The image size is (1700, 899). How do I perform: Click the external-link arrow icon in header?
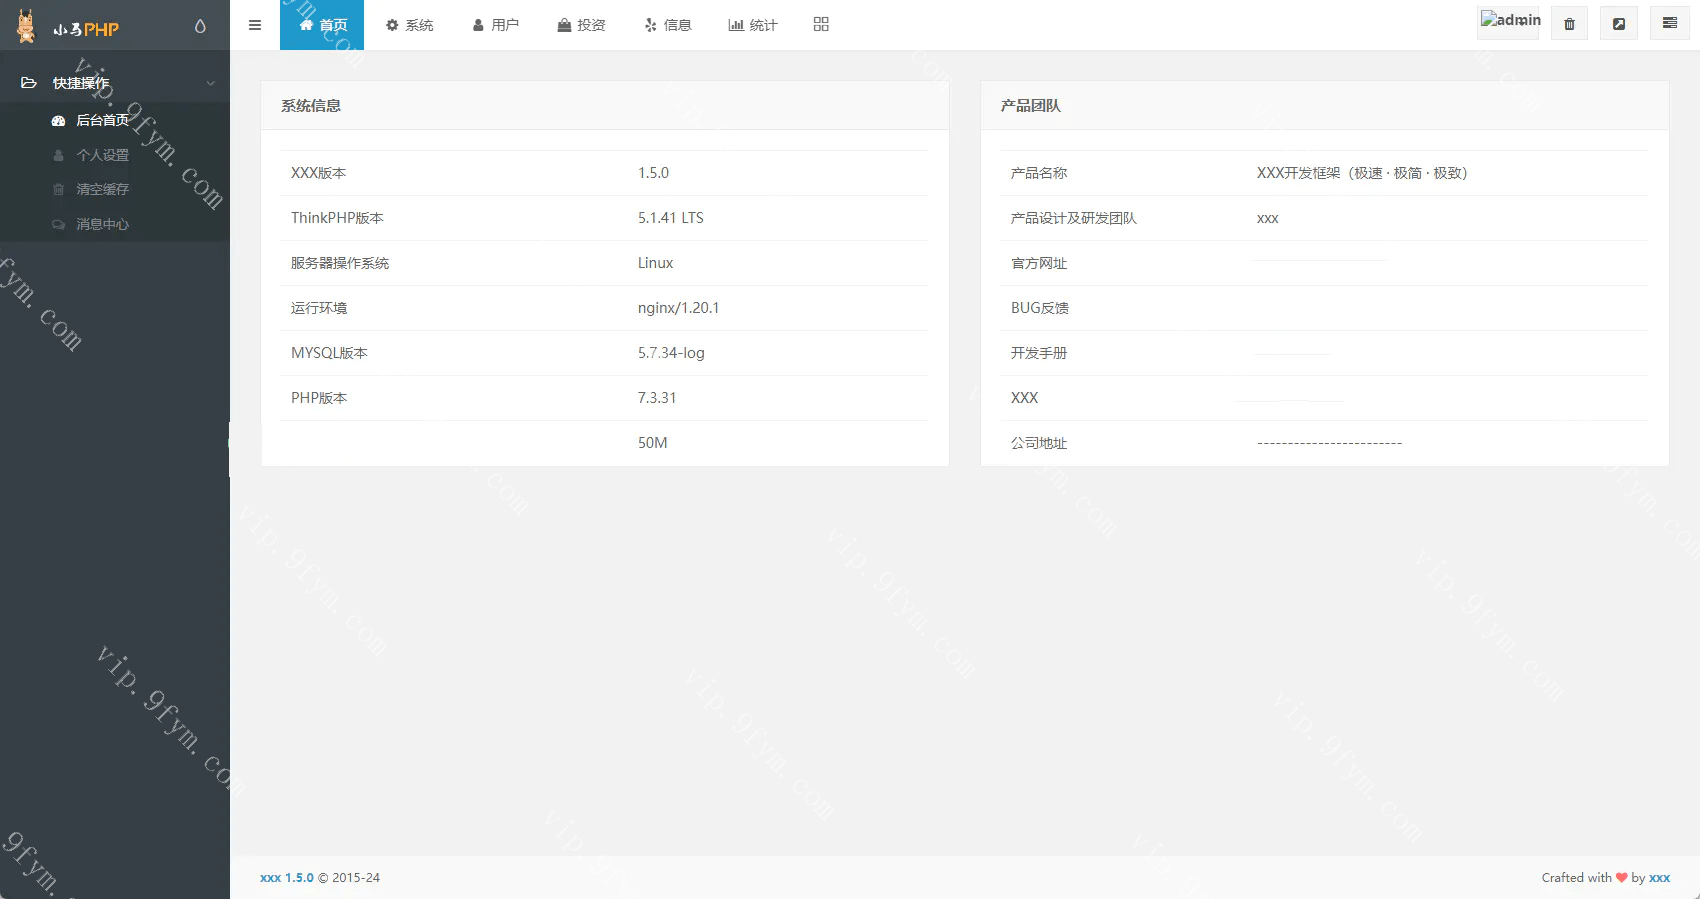tap(1618, 24)
